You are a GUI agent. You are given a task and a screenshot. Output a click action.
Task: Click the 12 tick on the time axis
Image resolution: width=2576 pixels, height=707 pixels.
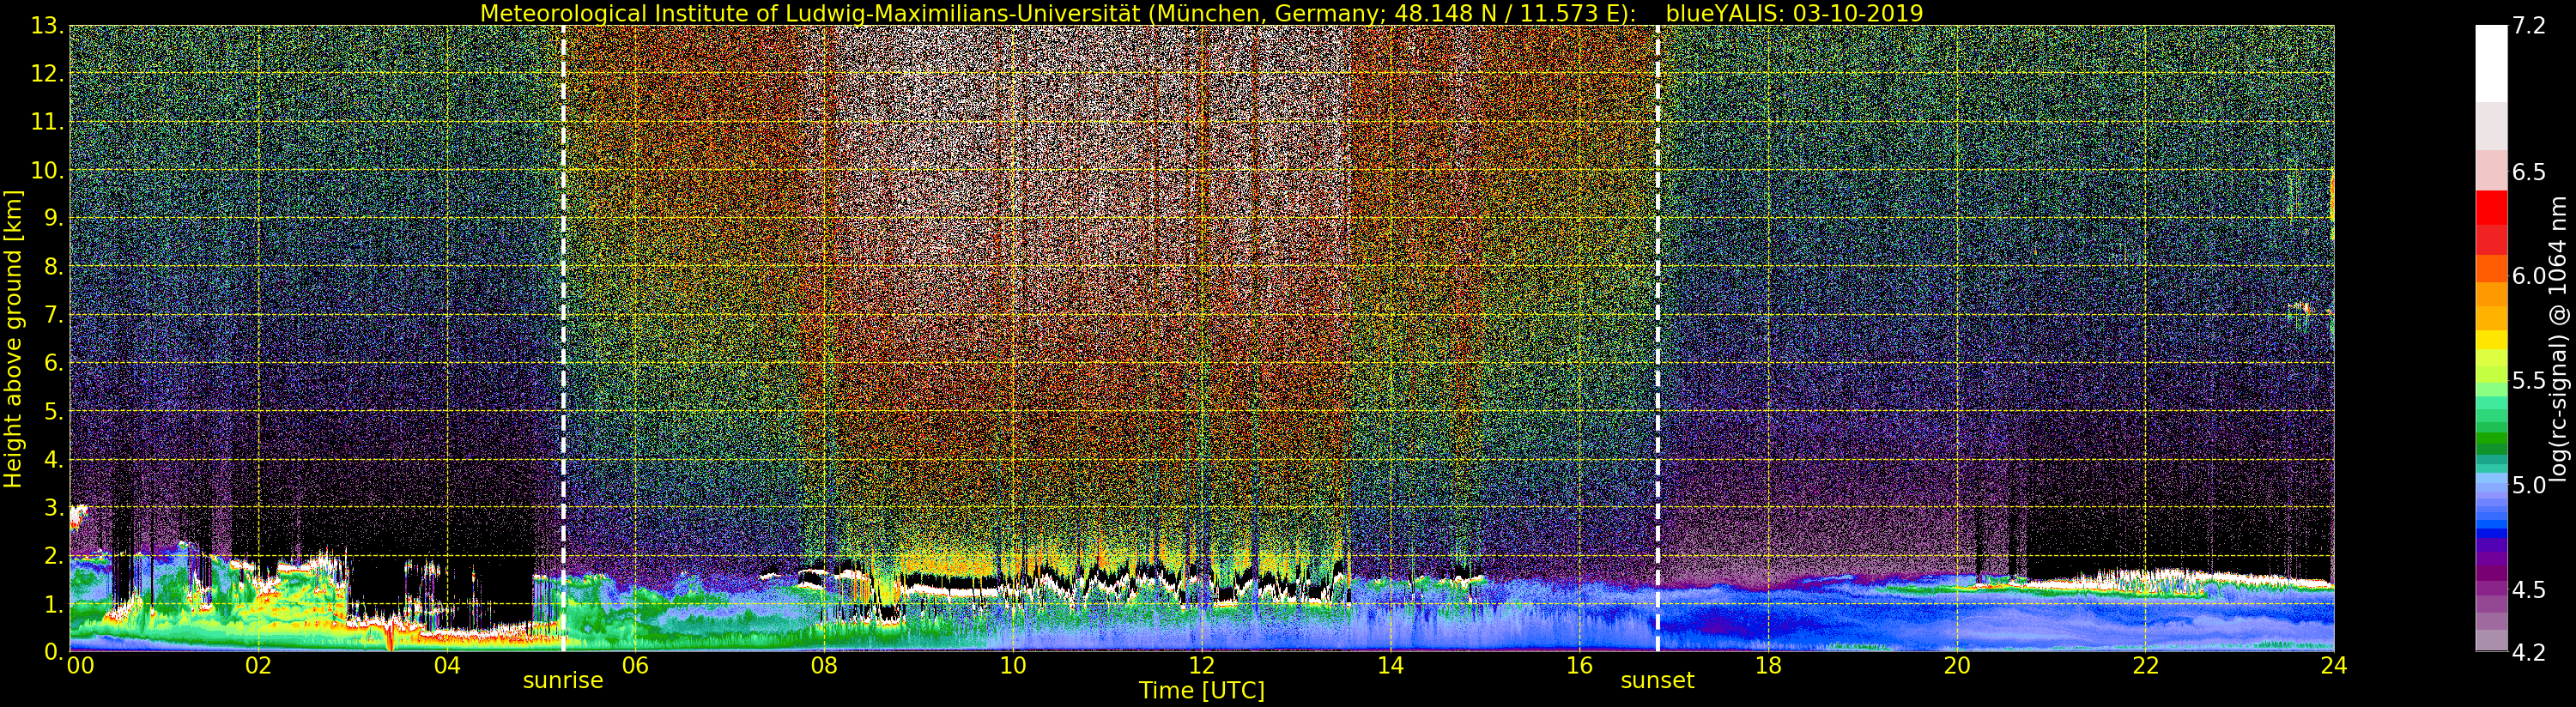pos(1201,666)
